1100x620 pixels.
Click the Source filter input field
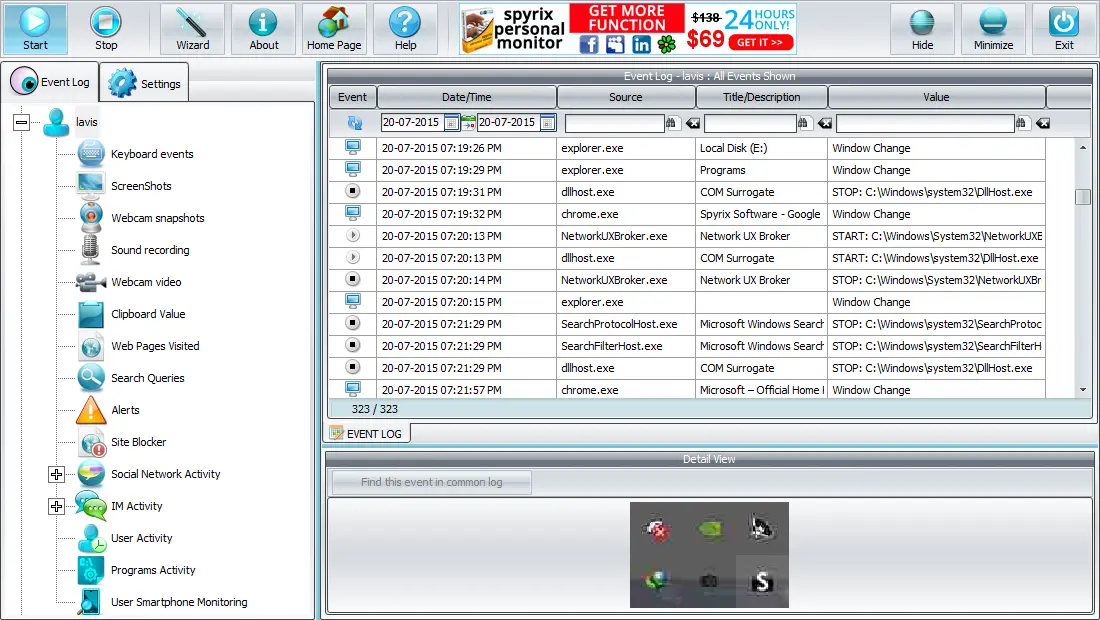pos(615,123)
